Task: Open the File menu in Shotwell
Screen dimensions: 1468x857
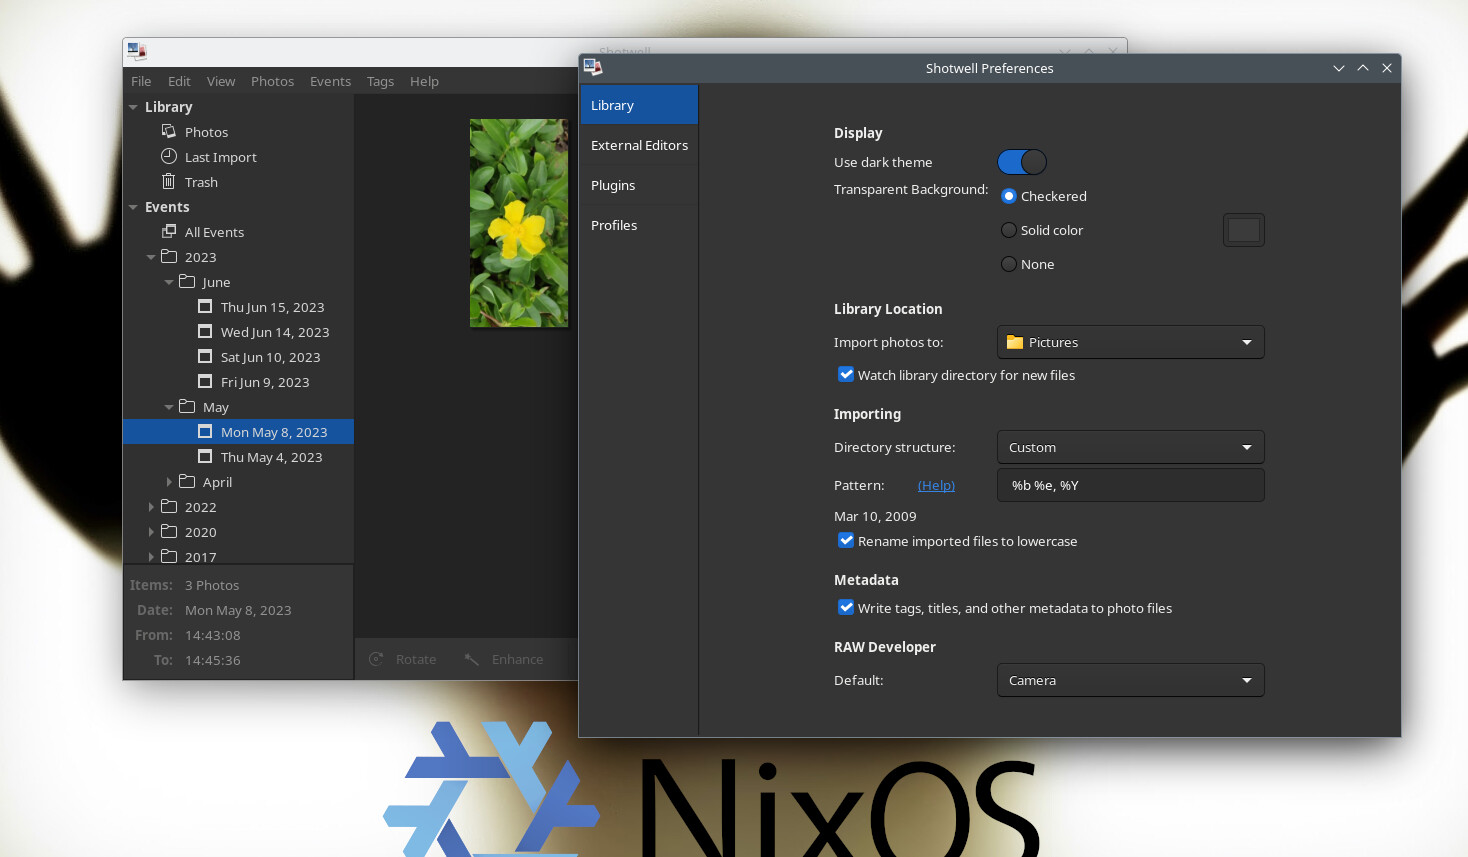Action: 141,81
